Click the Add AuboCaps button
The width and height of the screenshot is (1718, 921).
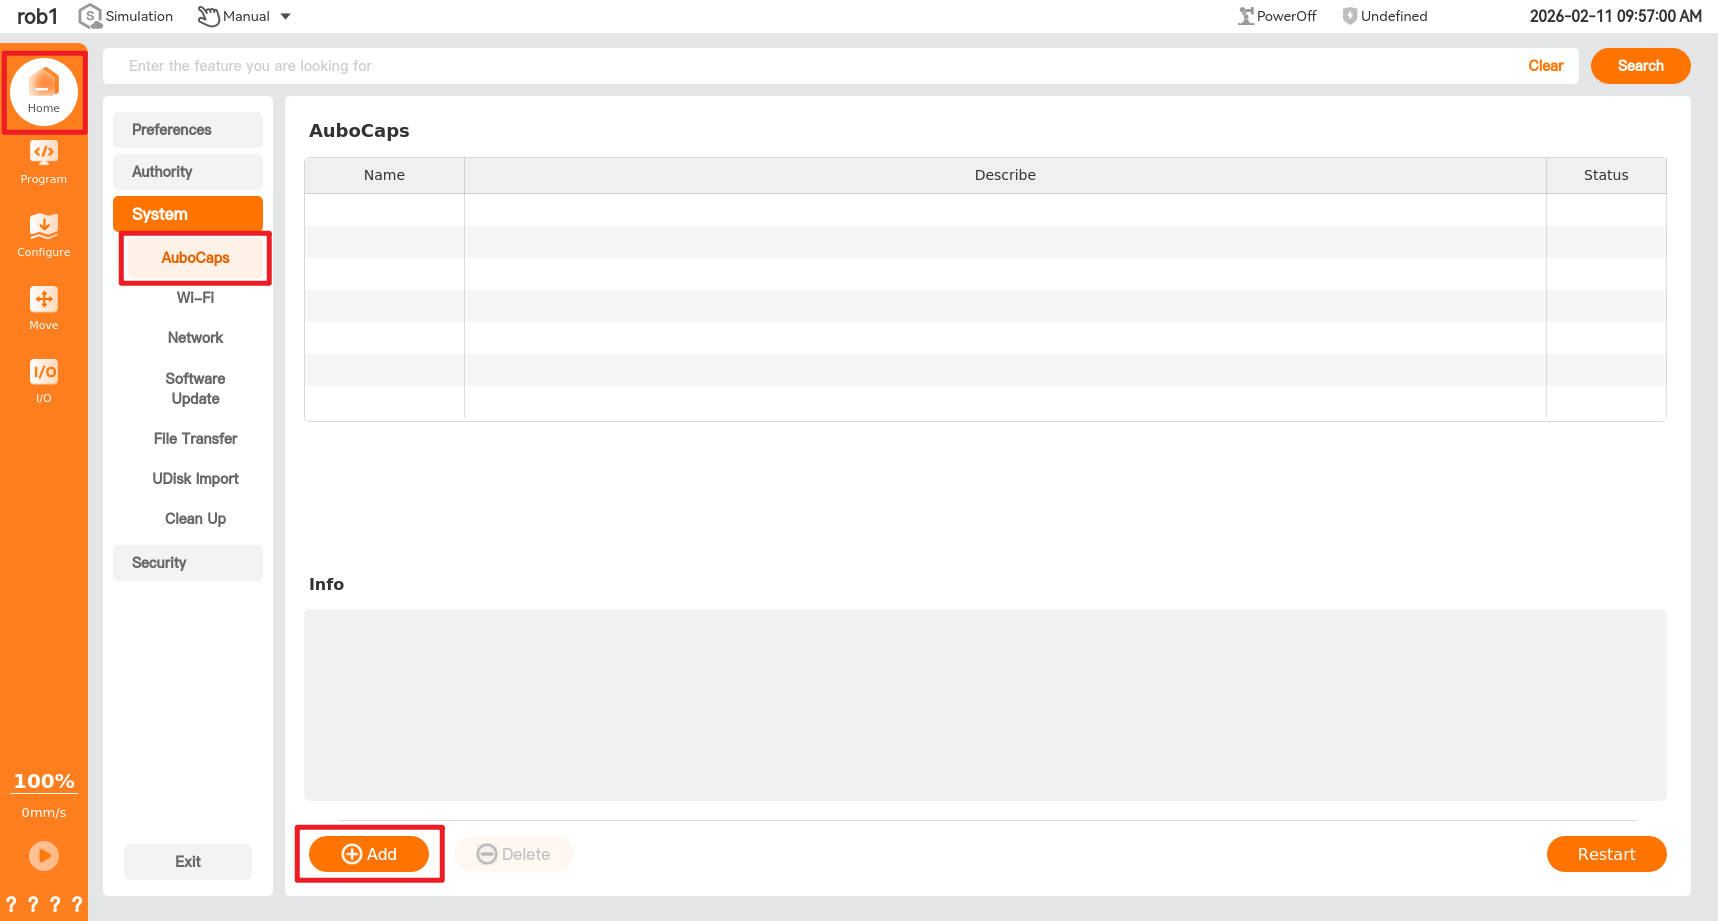pos(369,854)
